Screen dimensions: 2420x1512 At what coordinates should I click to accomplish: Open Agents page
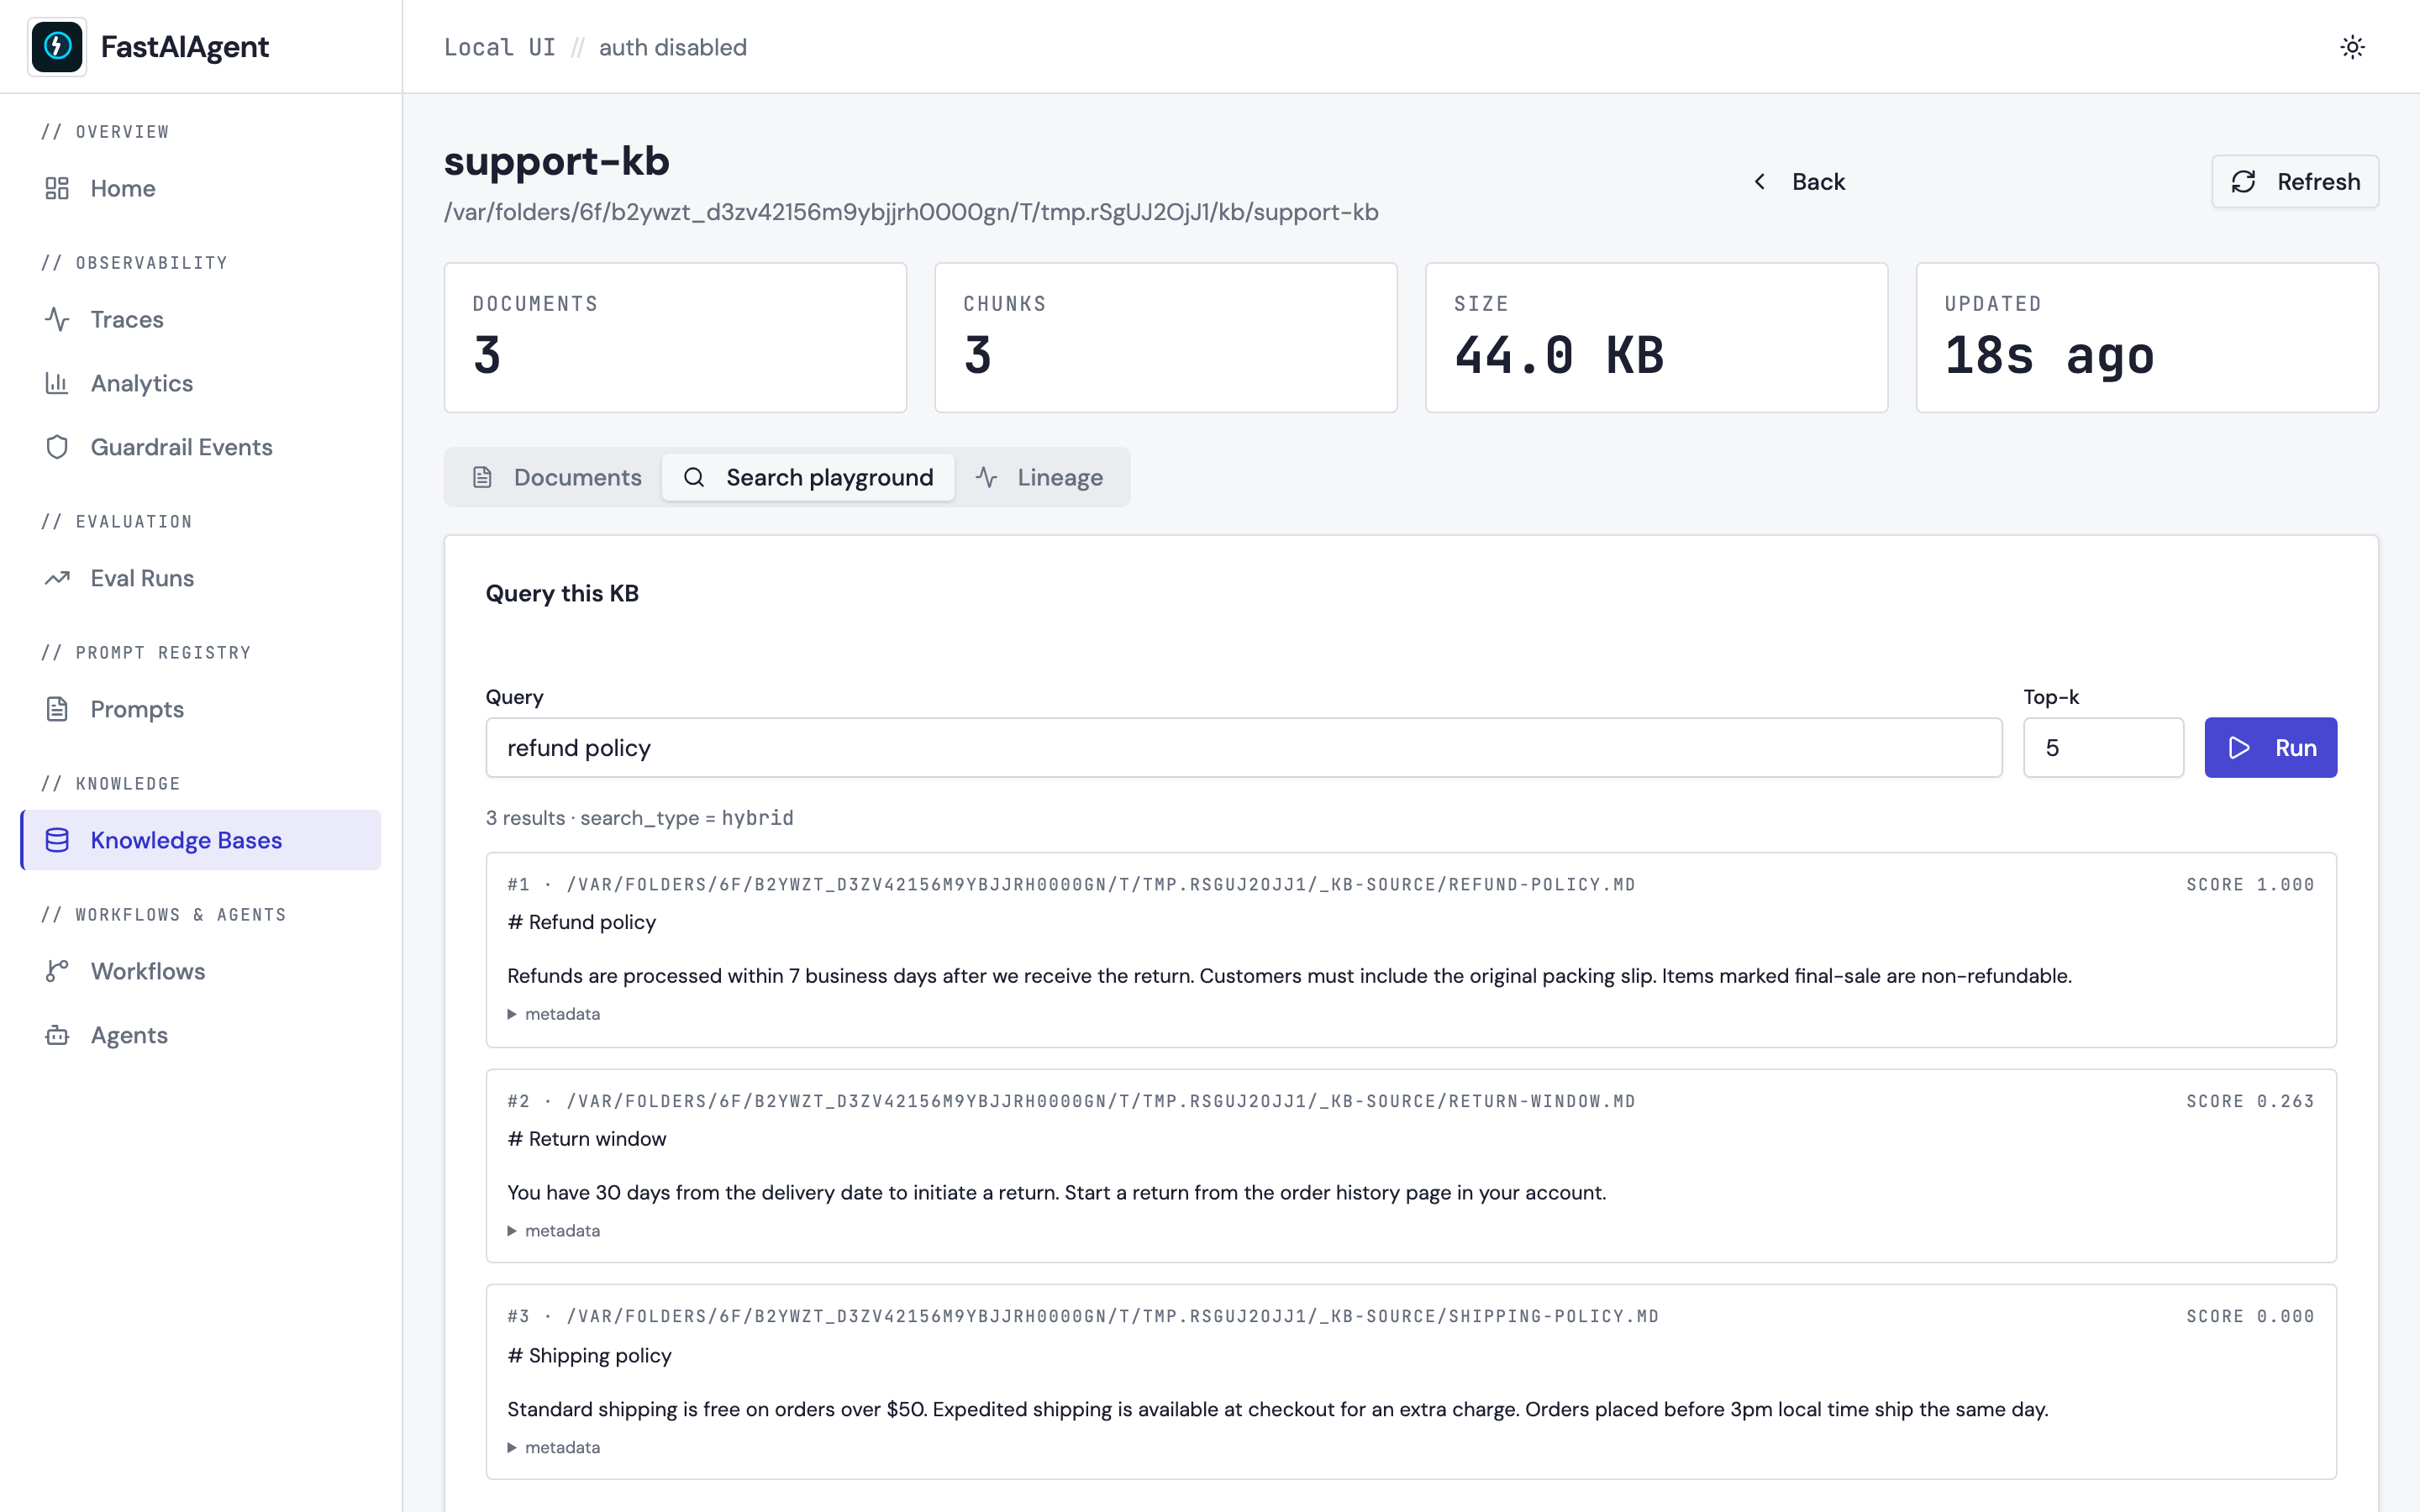201,1035
